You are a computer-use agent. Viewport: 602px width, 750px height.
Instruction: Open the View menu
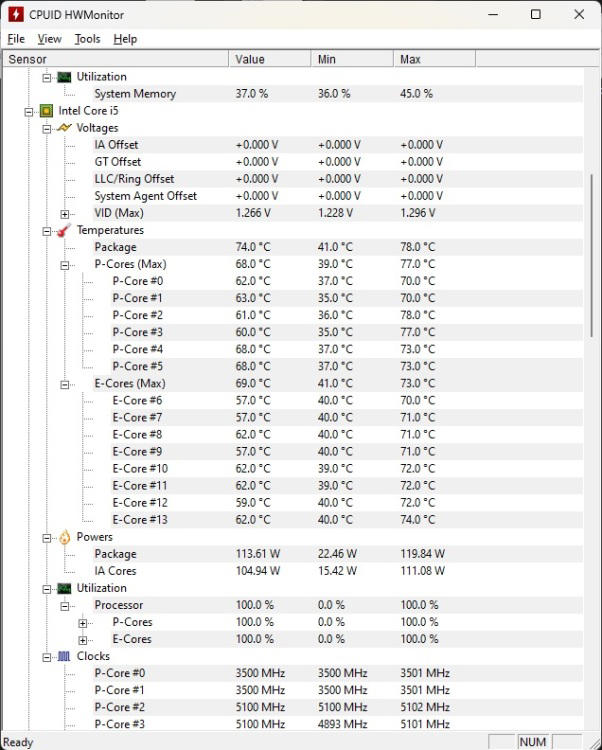point(49,39)
